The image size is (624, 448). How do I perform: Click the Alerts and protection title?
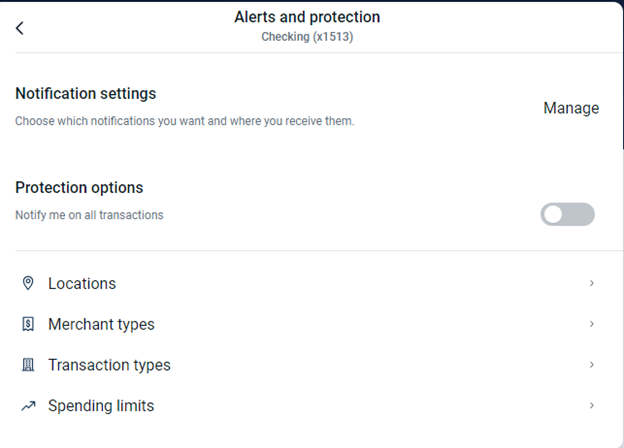click(x=307, y=17)
